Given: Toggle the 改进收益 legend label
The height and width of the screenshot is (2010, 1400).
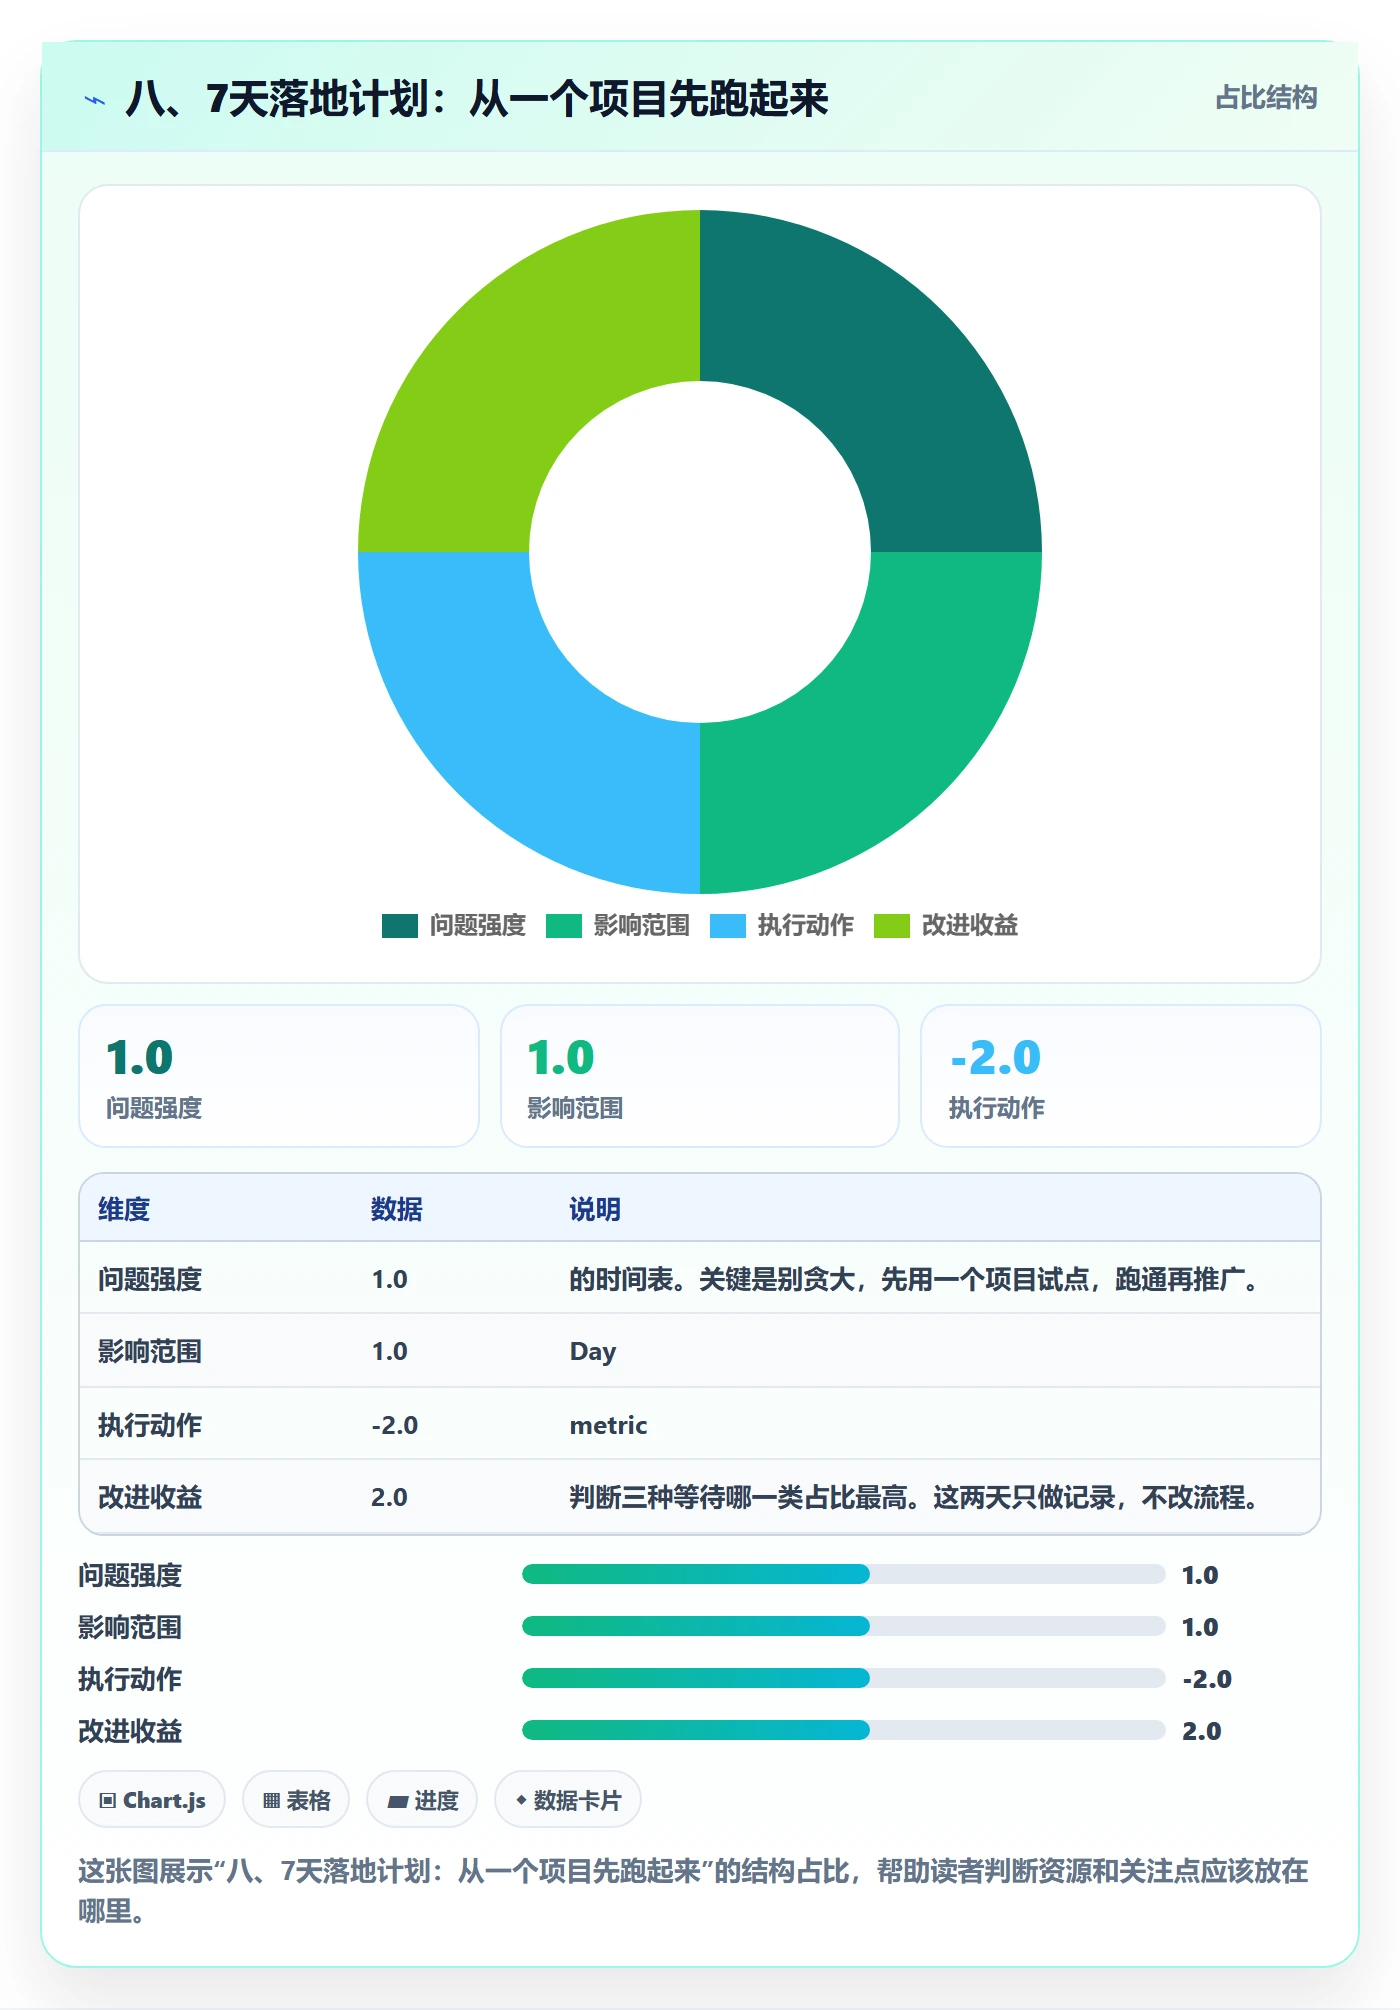Looking at the screenshot, I should (x=970, y=926).
